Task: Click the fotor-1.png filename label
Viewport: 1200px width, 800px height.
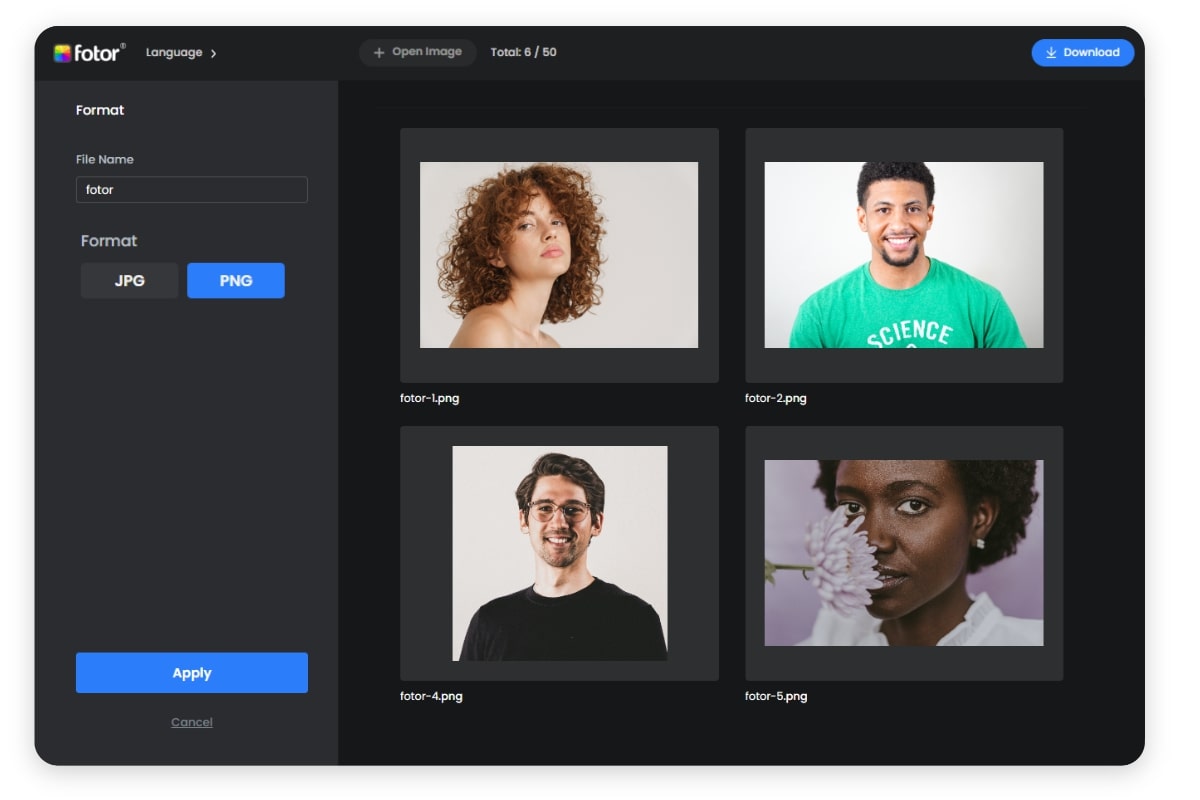Action: pyautogui.click(x=431, y=398)
